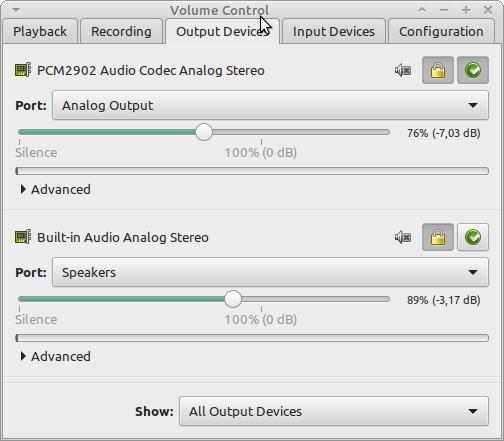504x441 pixels.
Task: Switch to the Recording tab
Action: tap(121, 32)
